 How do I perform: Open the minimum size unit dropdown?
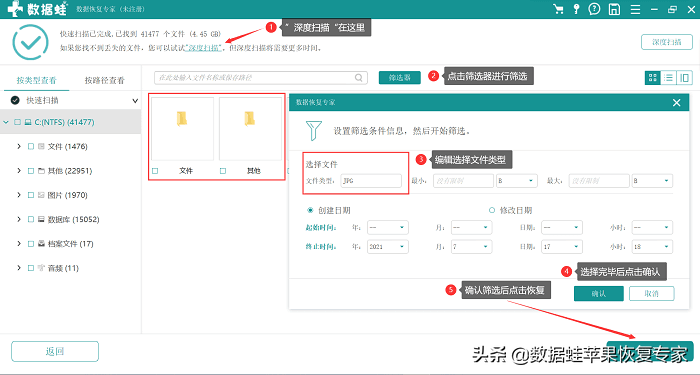517,181
